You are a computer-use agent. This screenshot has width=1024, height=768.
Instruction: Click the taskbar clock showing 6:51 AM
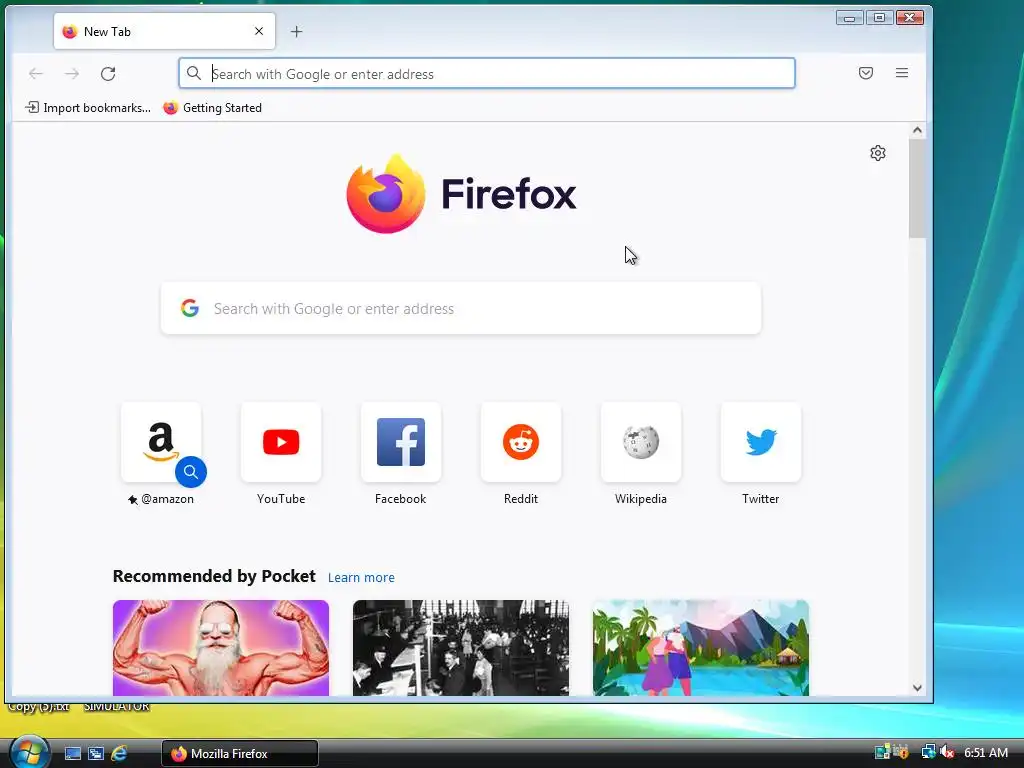[986, 753]
